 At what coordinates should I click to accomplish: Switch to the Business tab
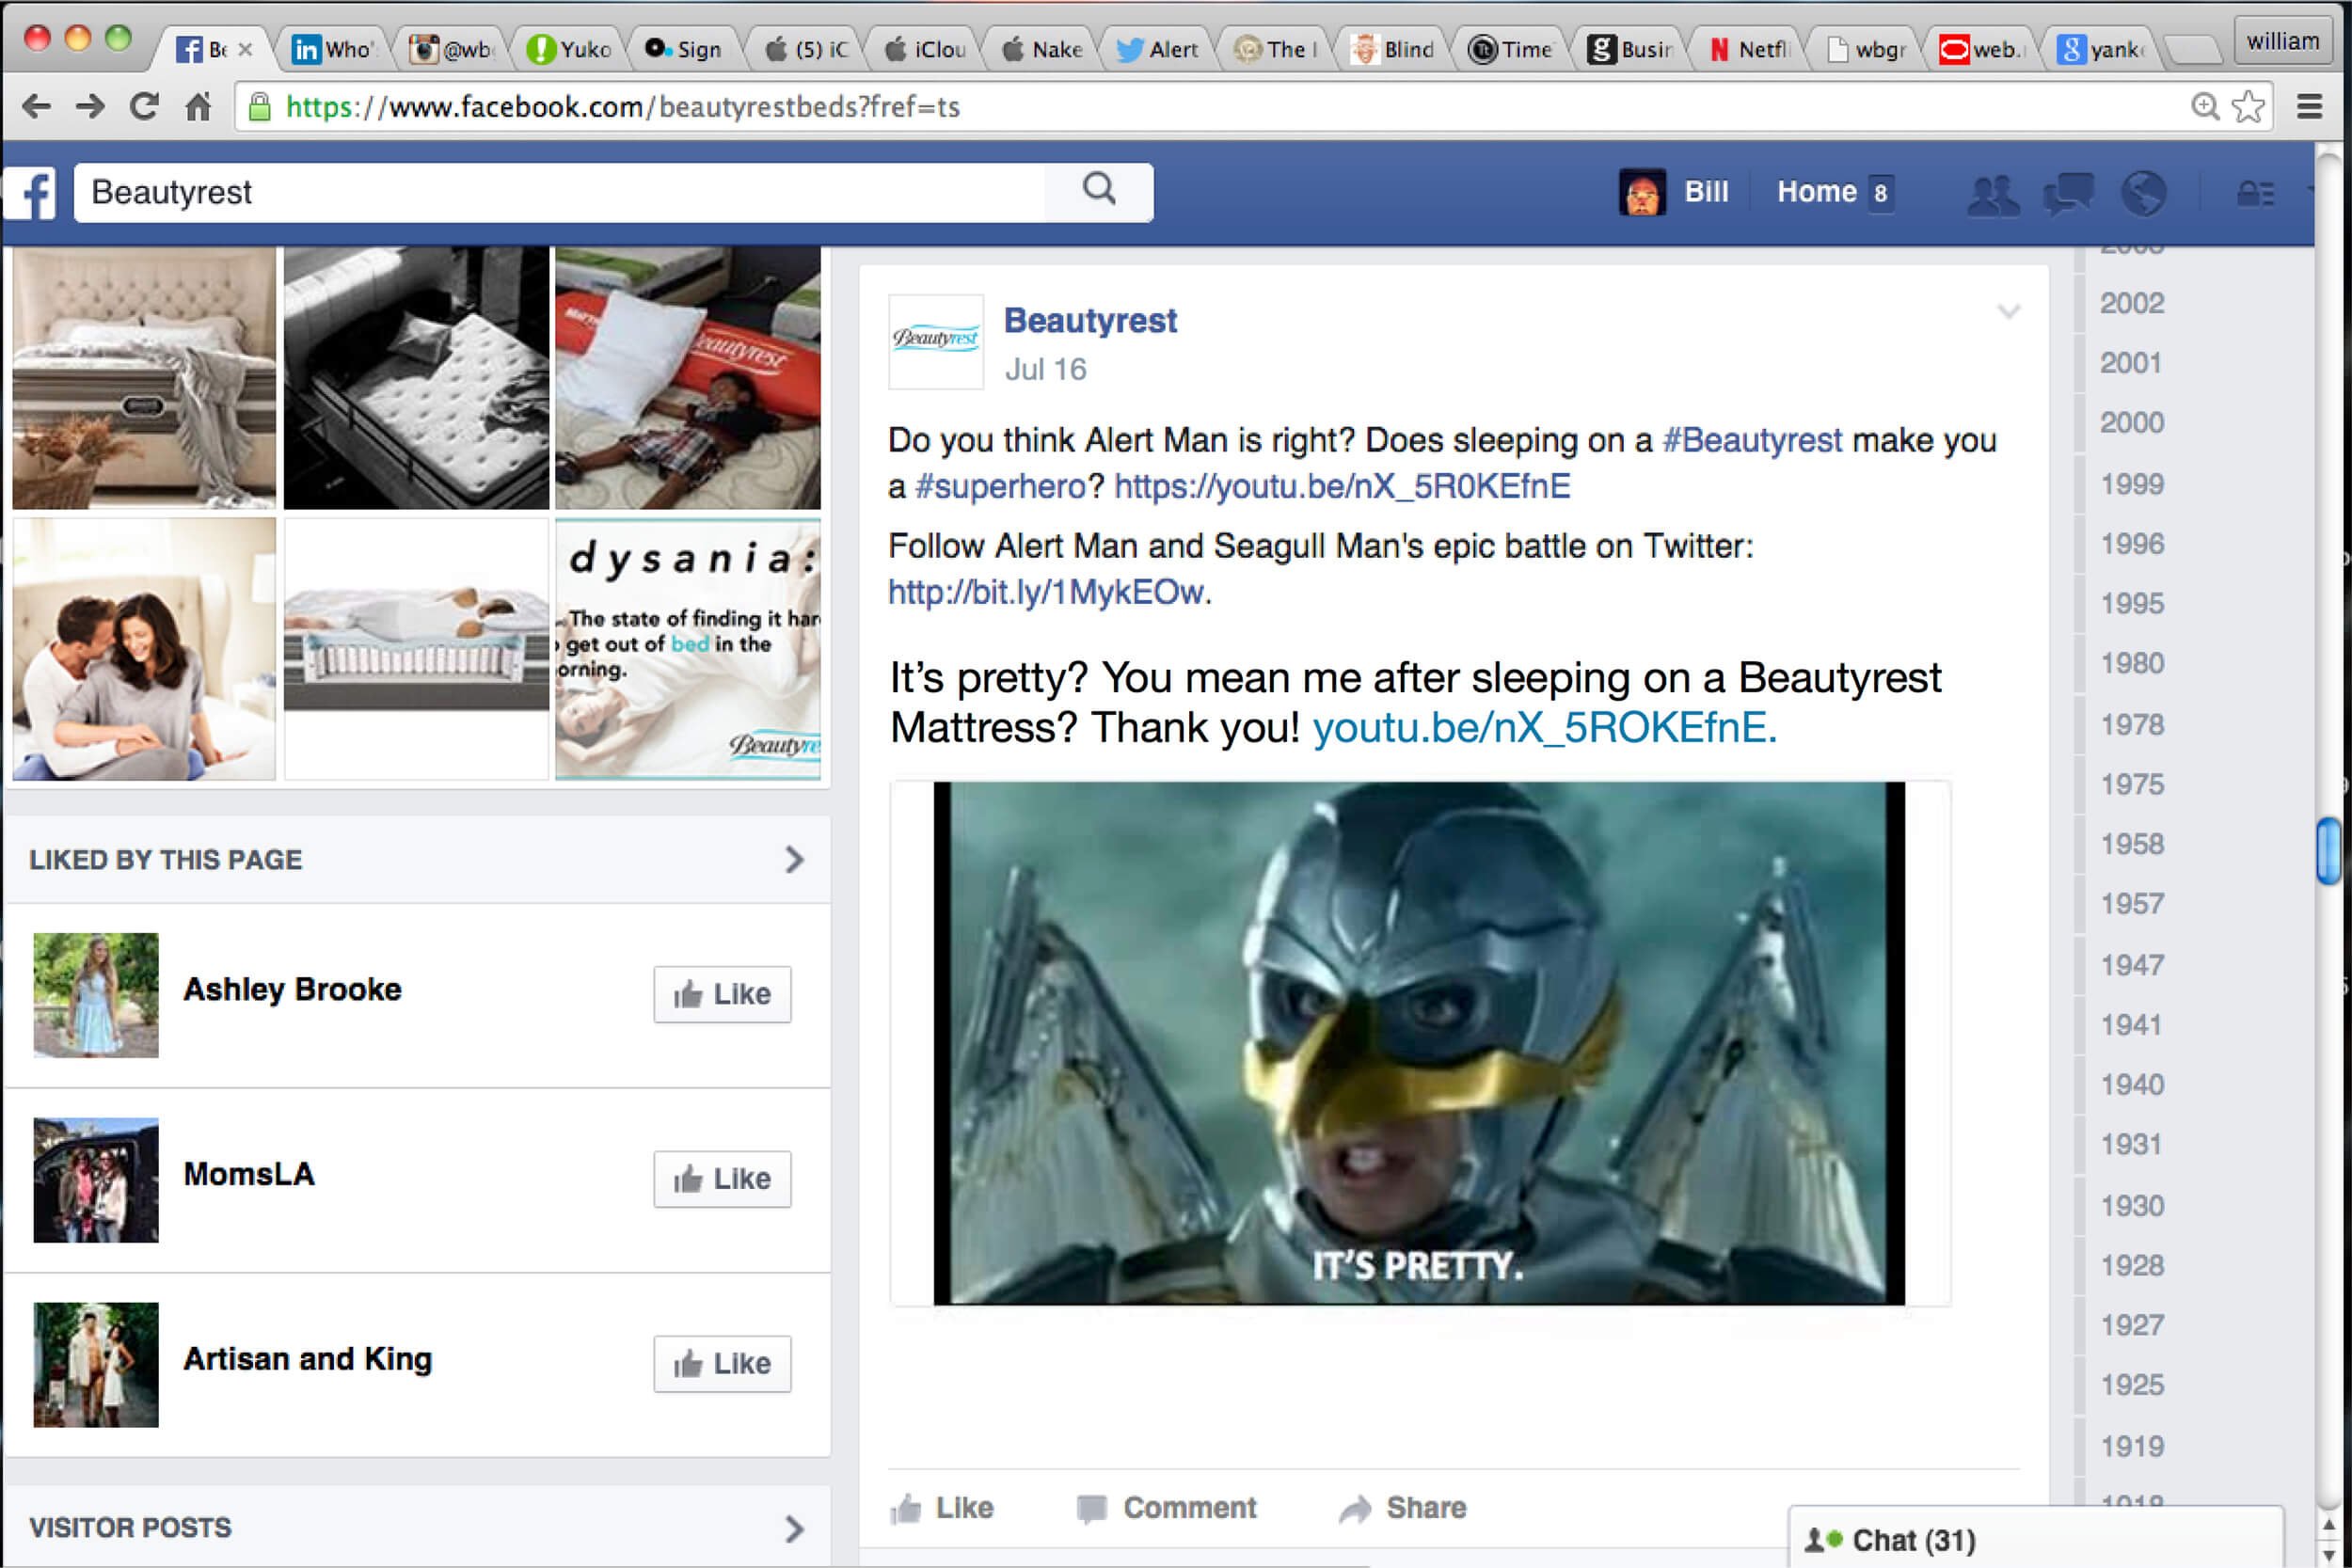(x=1631, y=49)
